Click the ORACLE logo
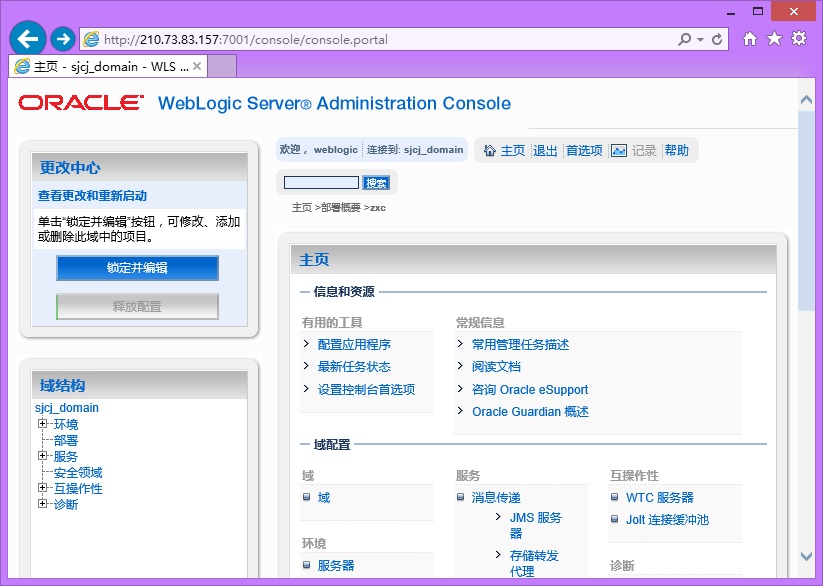The width and height of the screenshot is (823, 586). 81,102
